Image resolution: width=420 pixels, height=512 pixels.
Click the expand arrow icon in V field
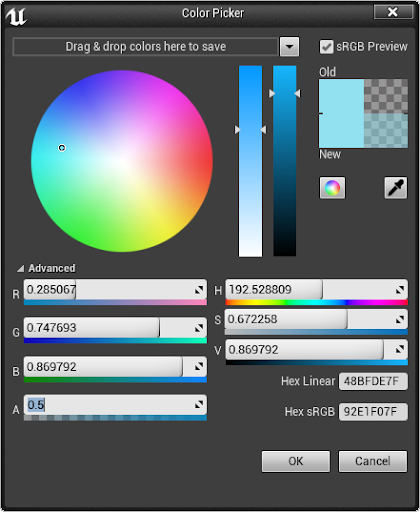click(400, 349)
